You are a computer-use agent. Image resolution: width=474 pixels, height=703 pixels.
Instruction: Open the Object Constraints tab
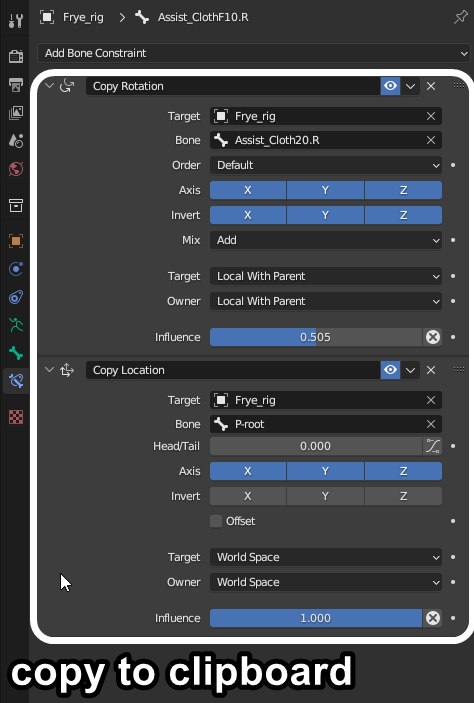[16, 297]
